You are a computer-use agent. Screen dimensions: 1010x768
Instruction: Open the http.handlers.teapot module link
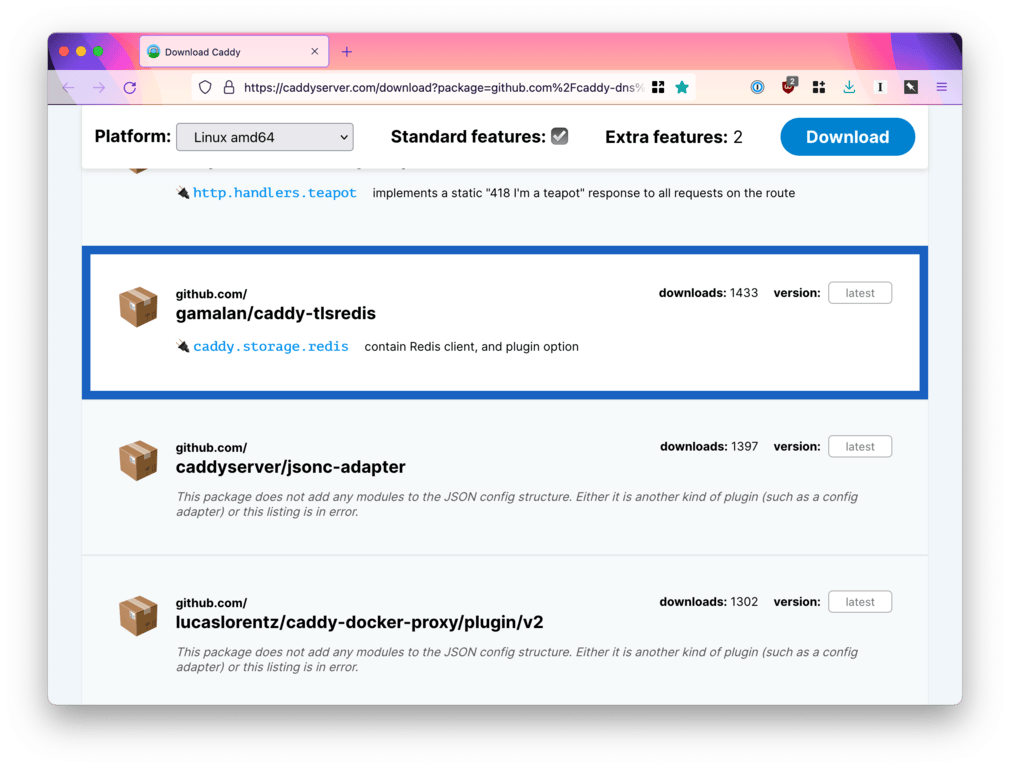tap(274, 193)
